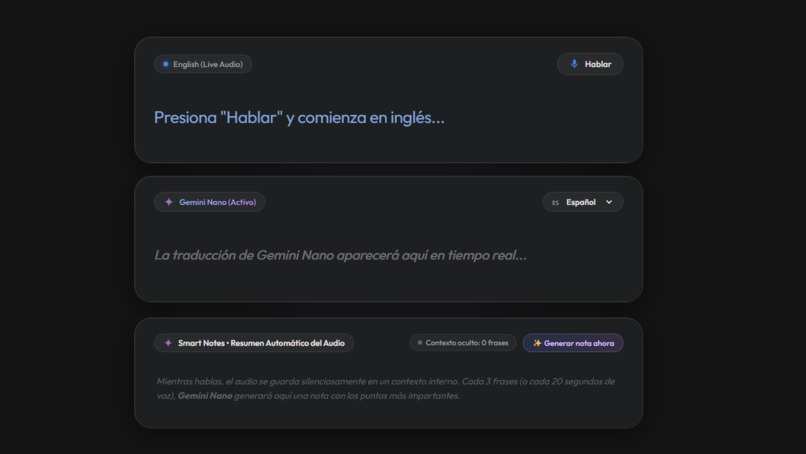Click the chevron arrow next to Español
Screen dimensions: 806x454
point(609,203)
